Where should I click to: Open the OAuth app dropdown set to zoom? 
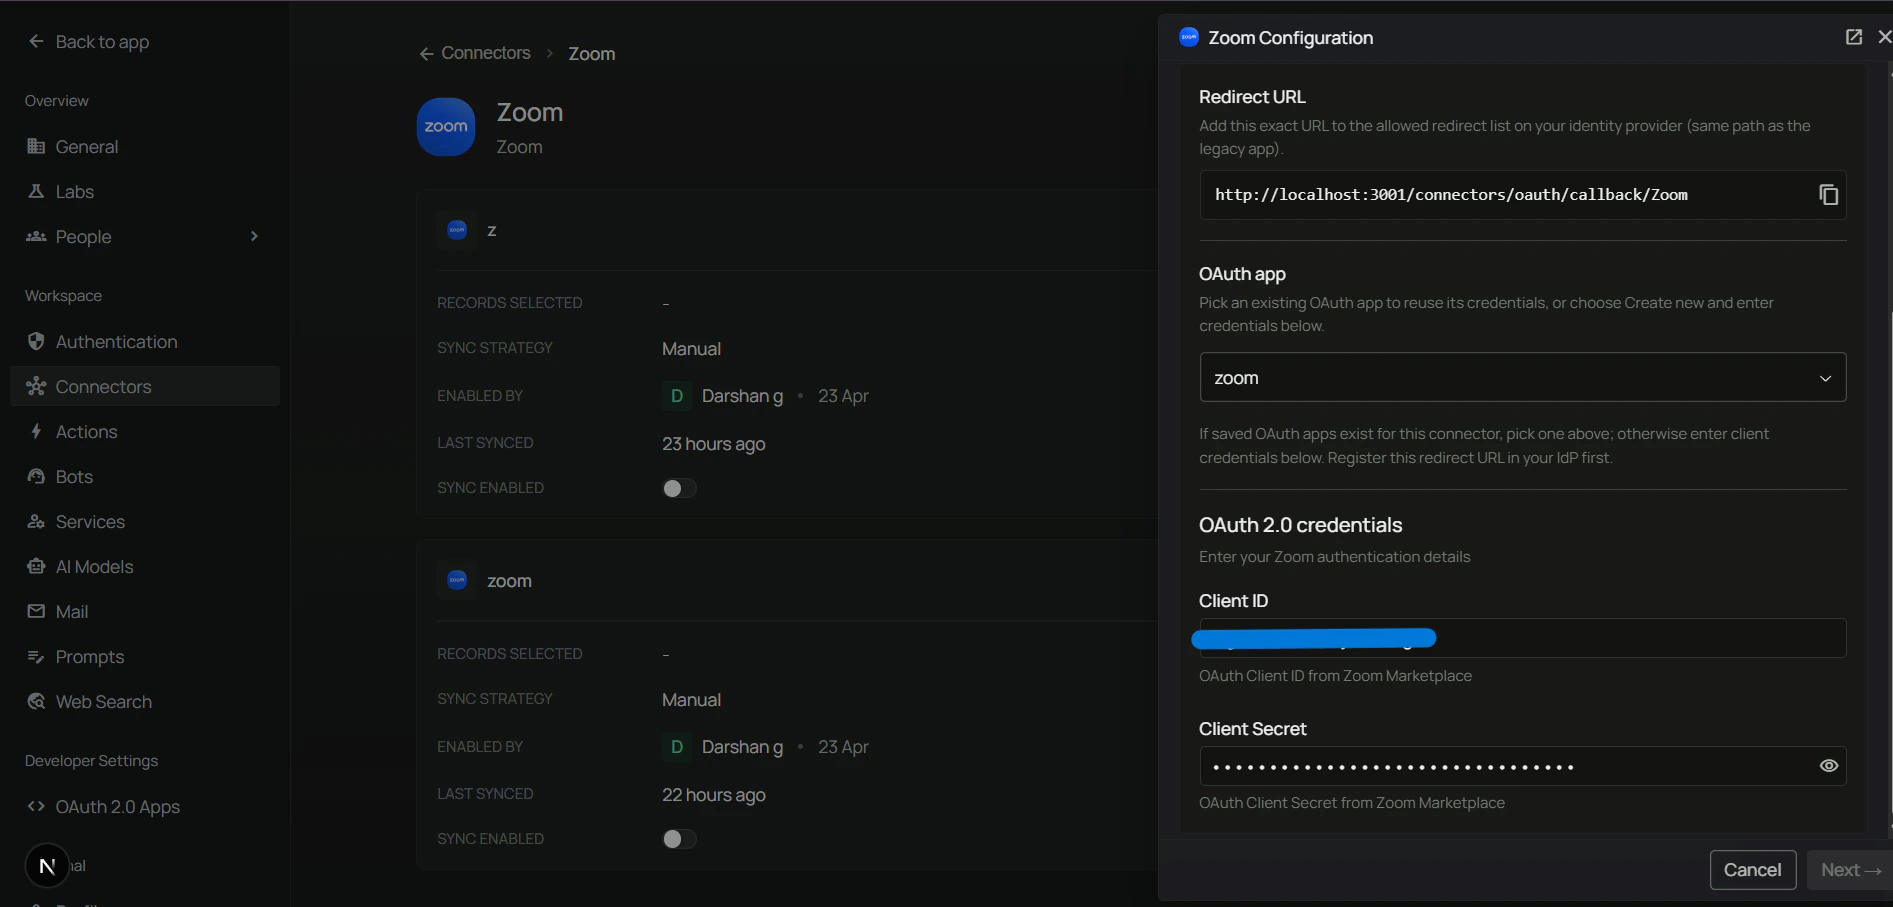coord(1522,378)
